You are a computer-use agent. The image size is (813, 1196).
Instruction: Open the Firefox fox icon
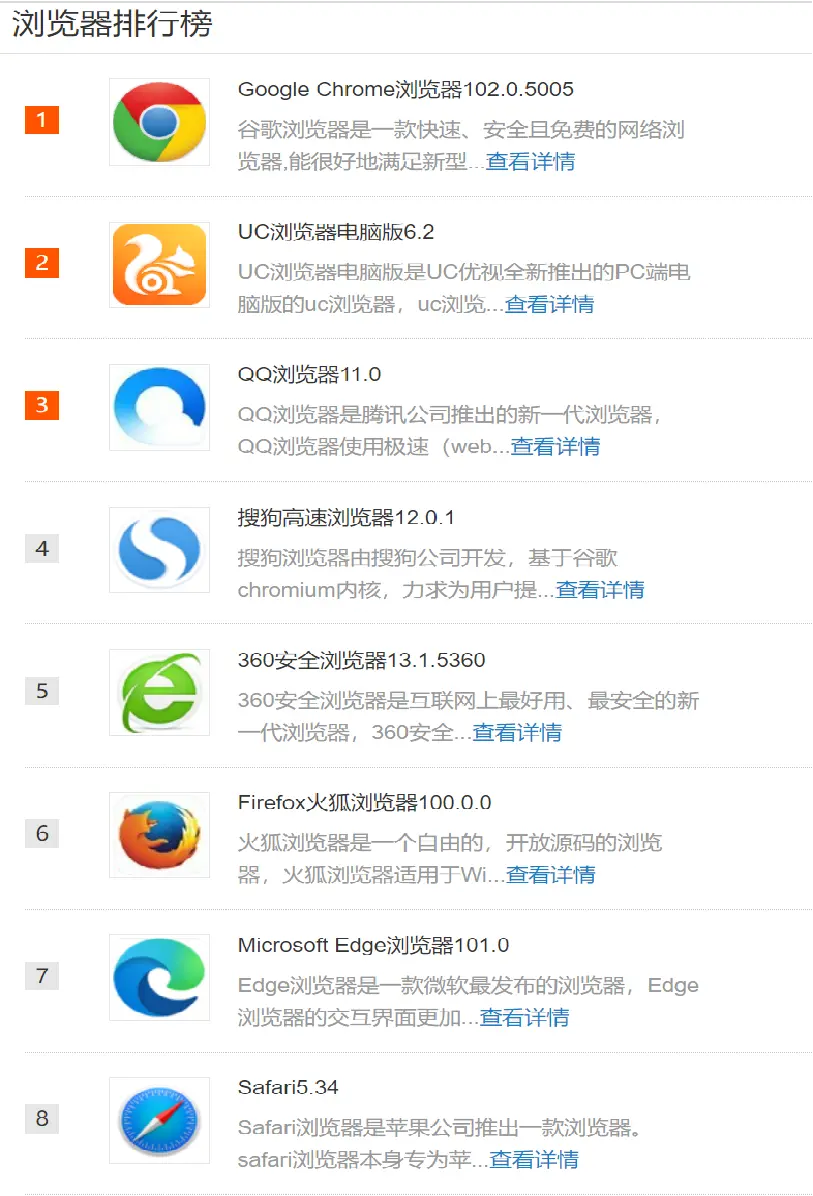pyautogui.click(x=159, y=835)
